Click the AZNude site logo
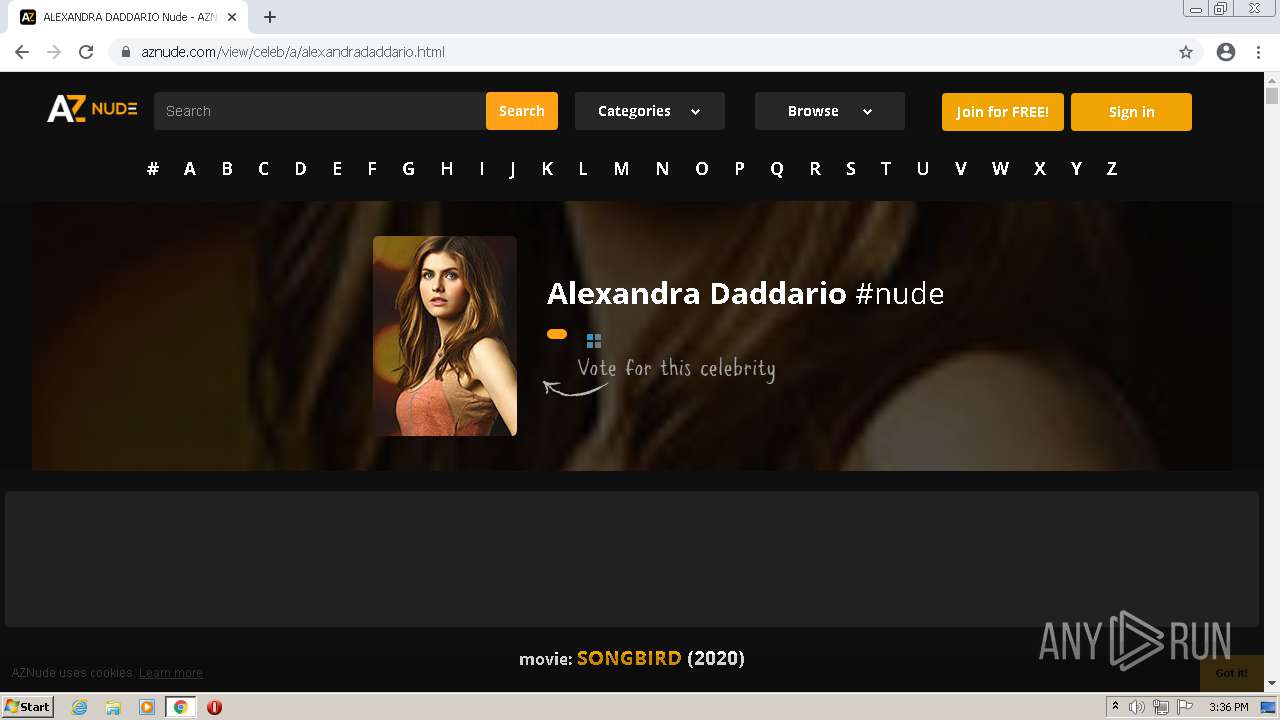The height and width of the screenshot is (720, 1280). (92, 109)
